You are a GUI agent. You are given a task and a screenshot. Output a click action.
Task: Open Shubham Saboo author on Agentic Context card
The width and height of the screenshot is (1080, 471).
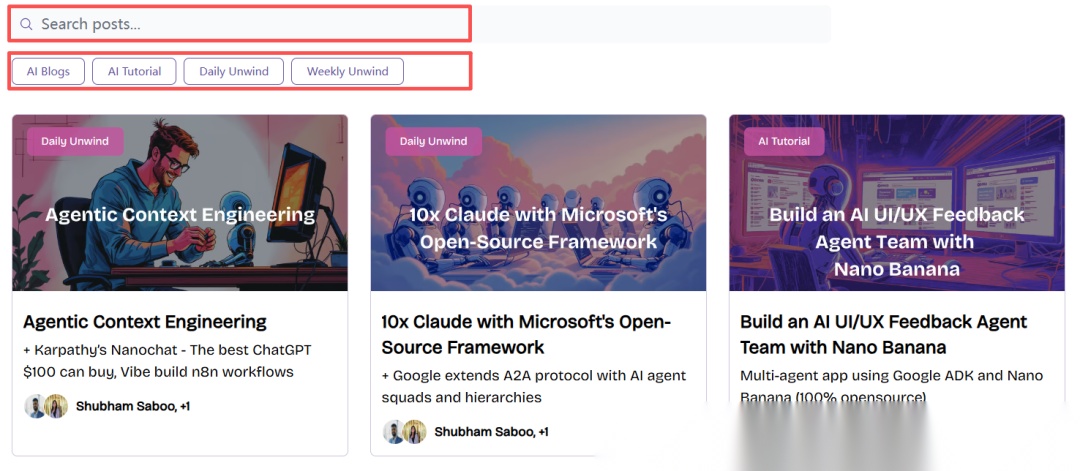pyautogui.click(x=133, y=406)
